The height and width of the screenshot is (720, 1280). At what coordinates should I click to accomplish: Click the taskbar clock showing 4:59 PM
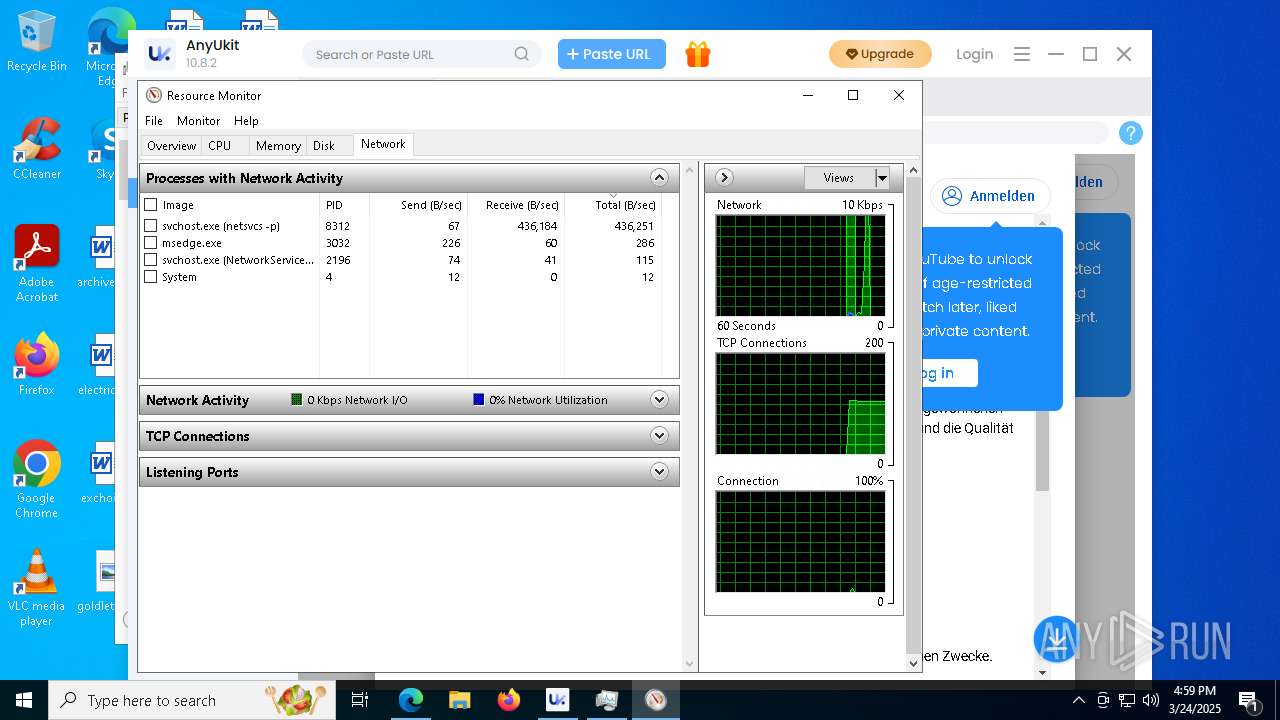click(1195, 700)
